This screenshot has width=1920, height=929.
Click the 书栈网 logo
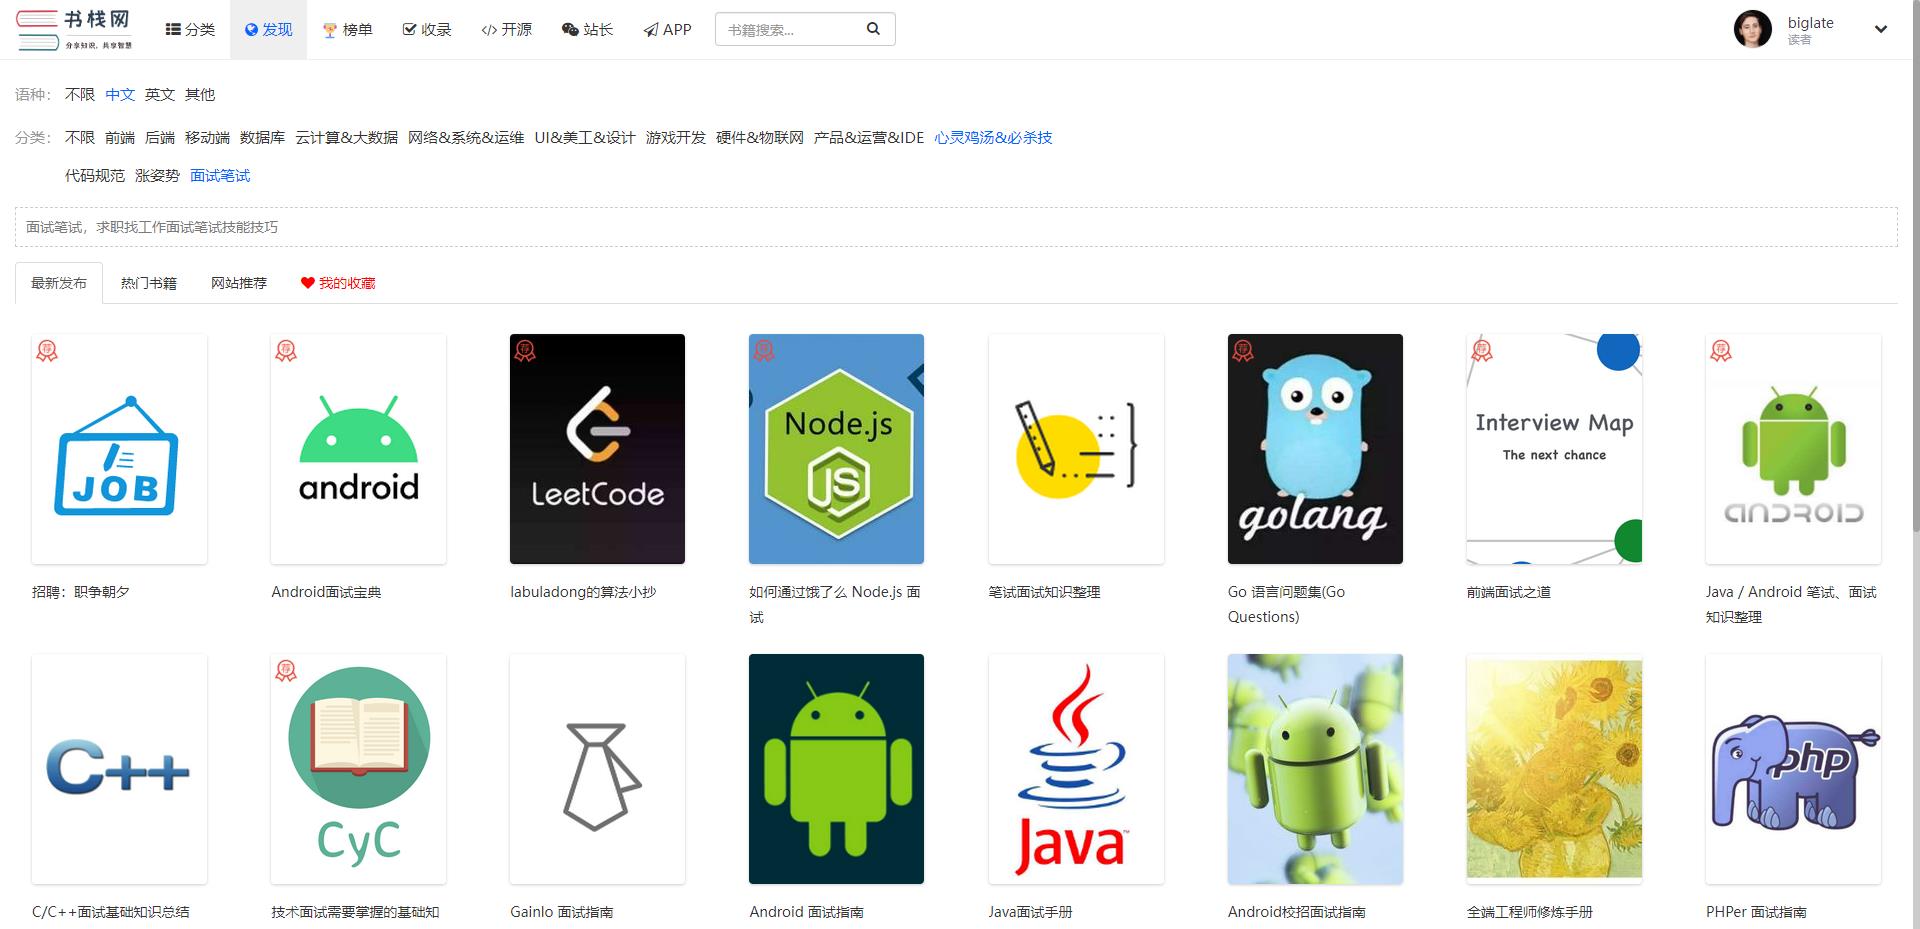(74, 29)
